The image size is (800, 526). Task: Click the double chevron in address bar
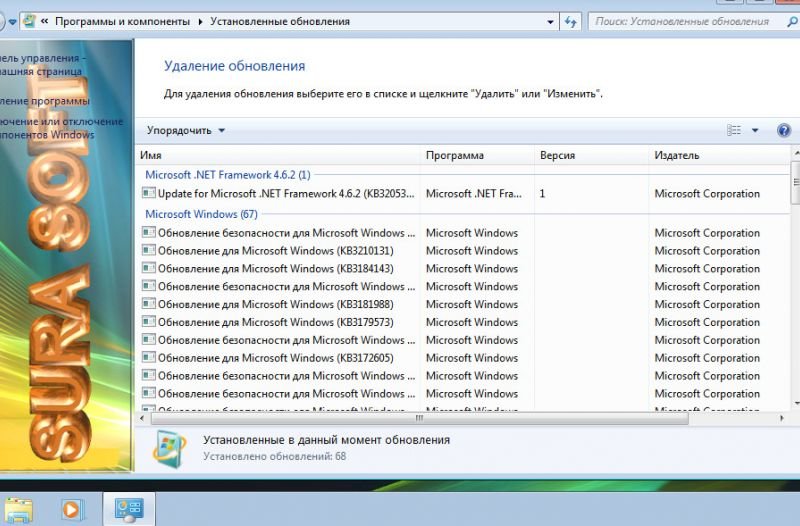(x=44, y=21)
